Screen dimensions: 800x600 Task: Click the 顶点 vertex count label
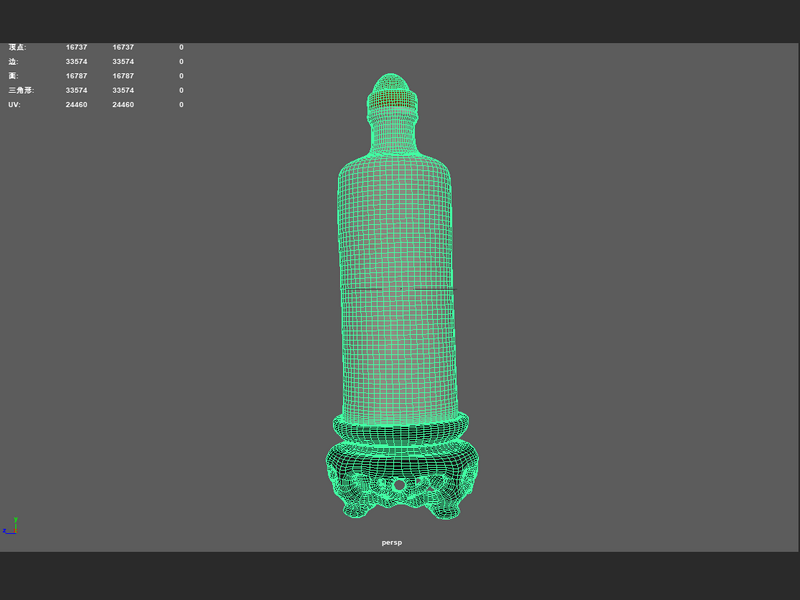(x=17, y=47)
